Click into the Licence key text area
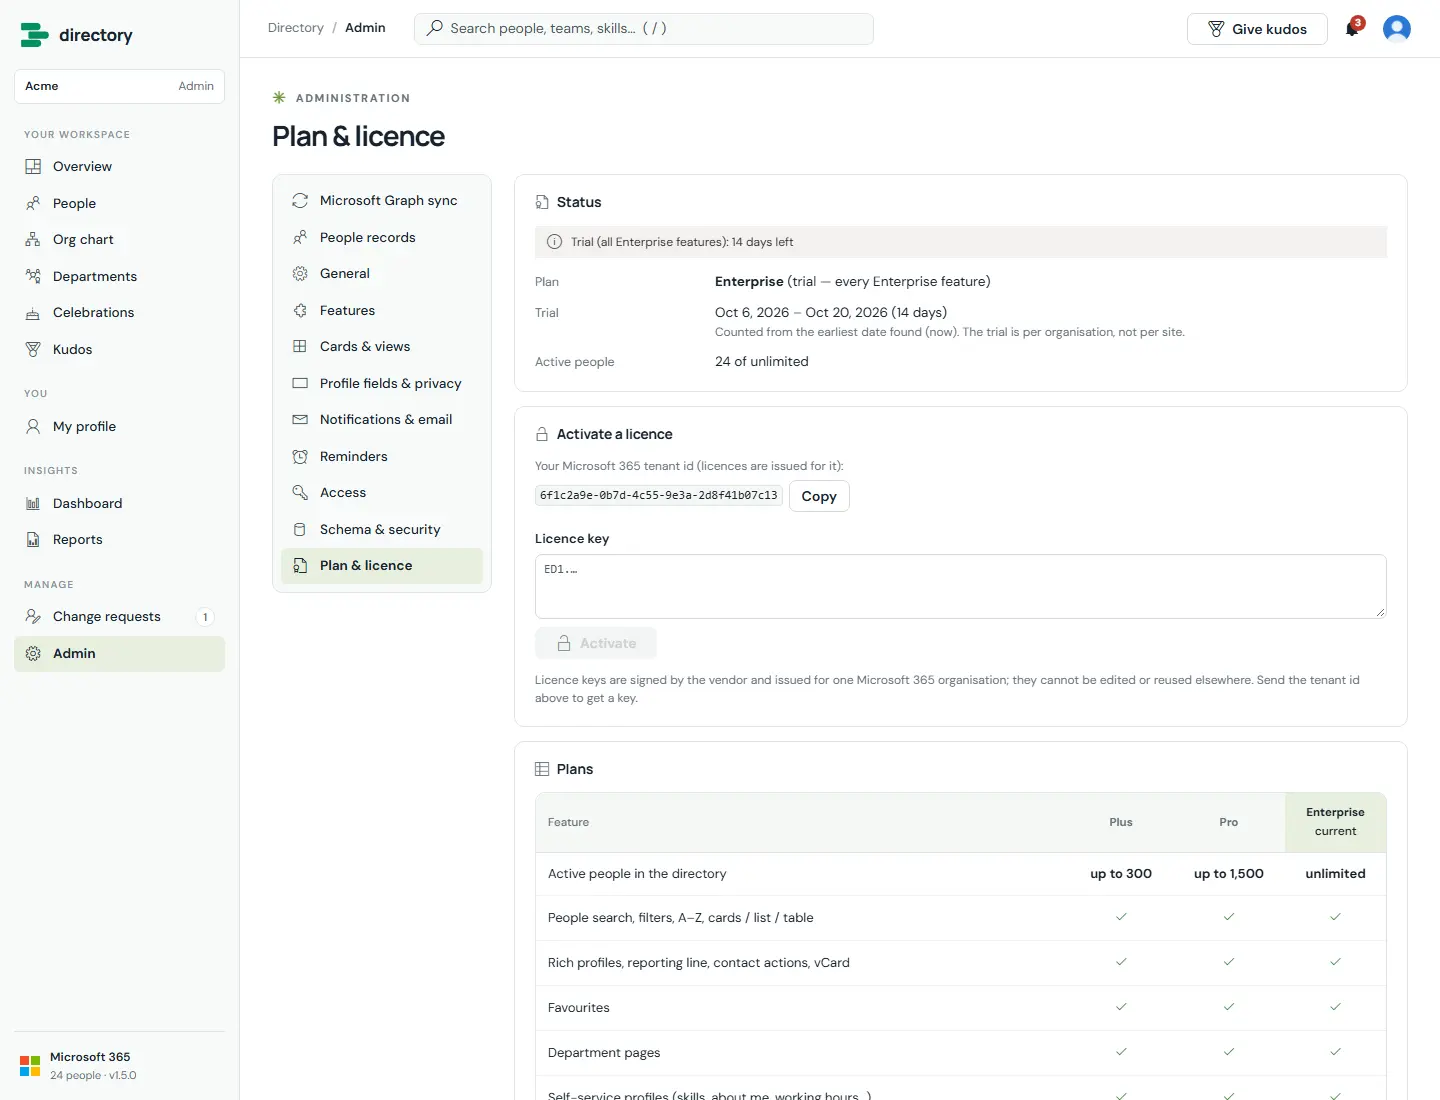The image size is (1440, 1100). pyautogui.click(x=961, y=586)
